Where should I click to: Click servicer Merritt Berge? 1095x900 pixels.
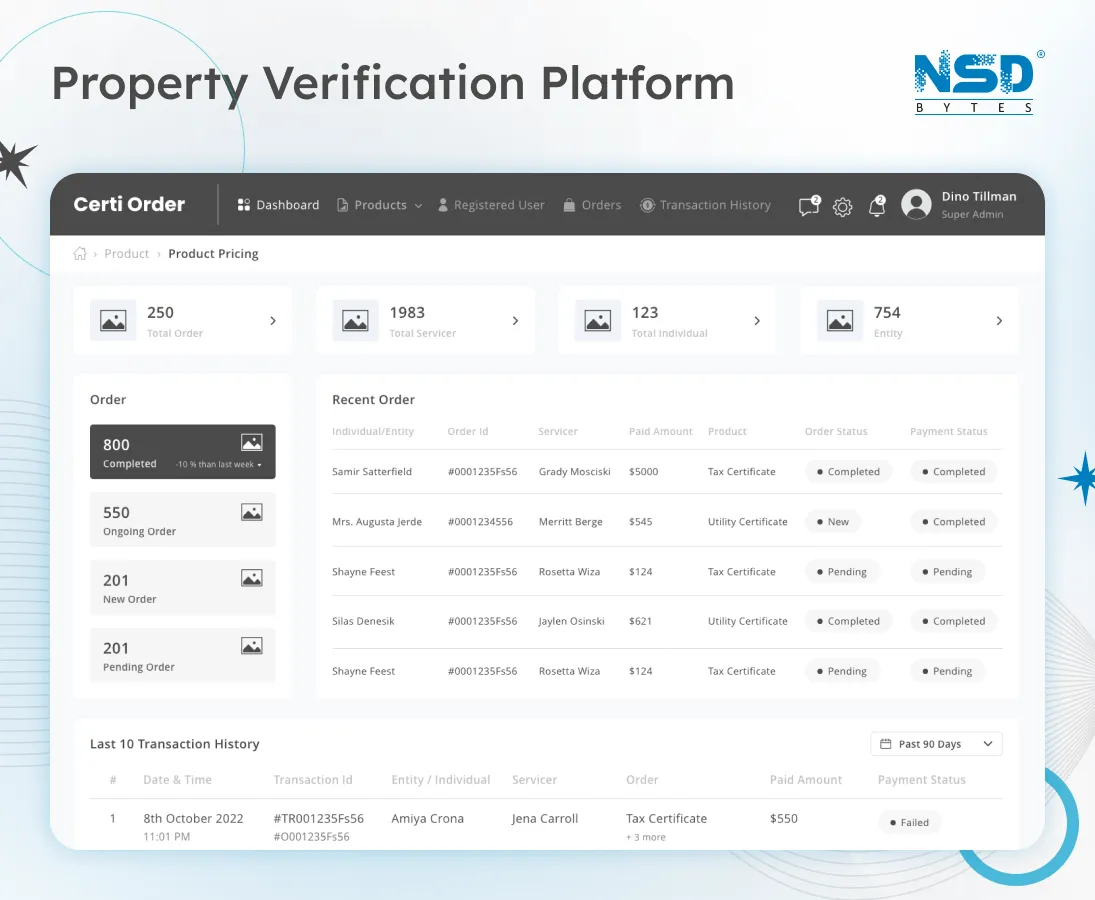coord(571,522)
